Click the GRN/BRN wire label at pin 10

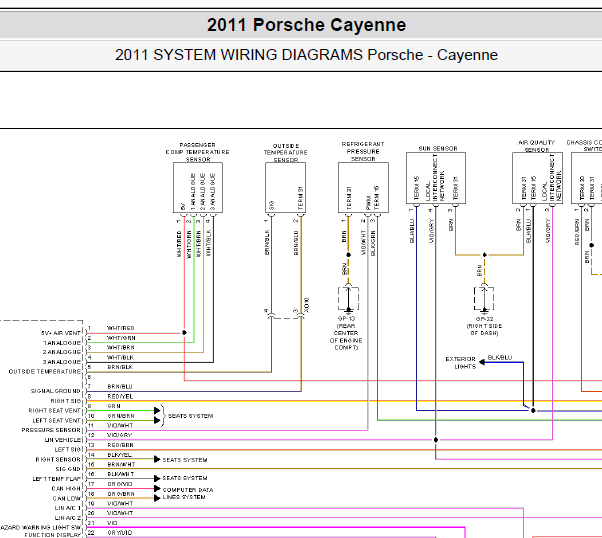(121, 416)
